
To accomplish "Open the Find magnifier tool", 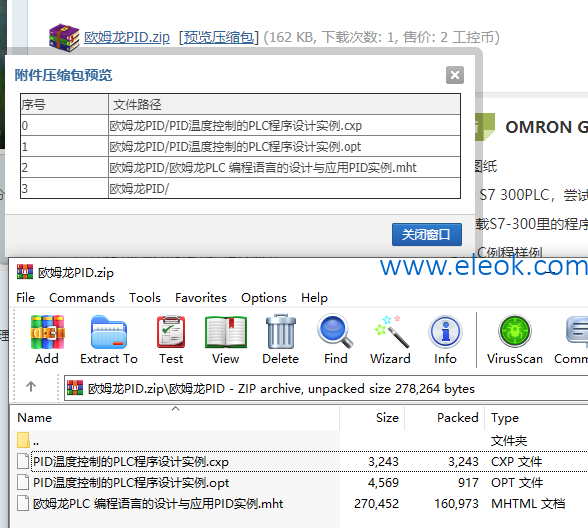I will 335,332.
